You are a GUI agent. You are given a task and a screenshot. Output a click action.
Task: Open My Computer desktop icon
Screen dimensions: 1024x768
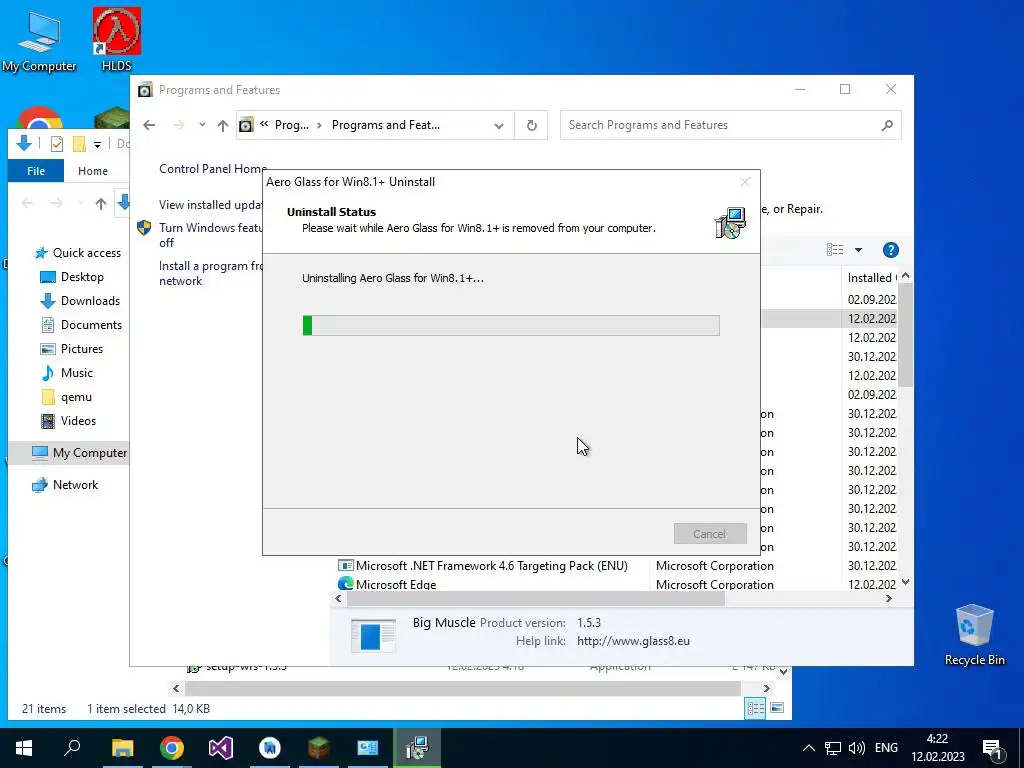point(39,40)
